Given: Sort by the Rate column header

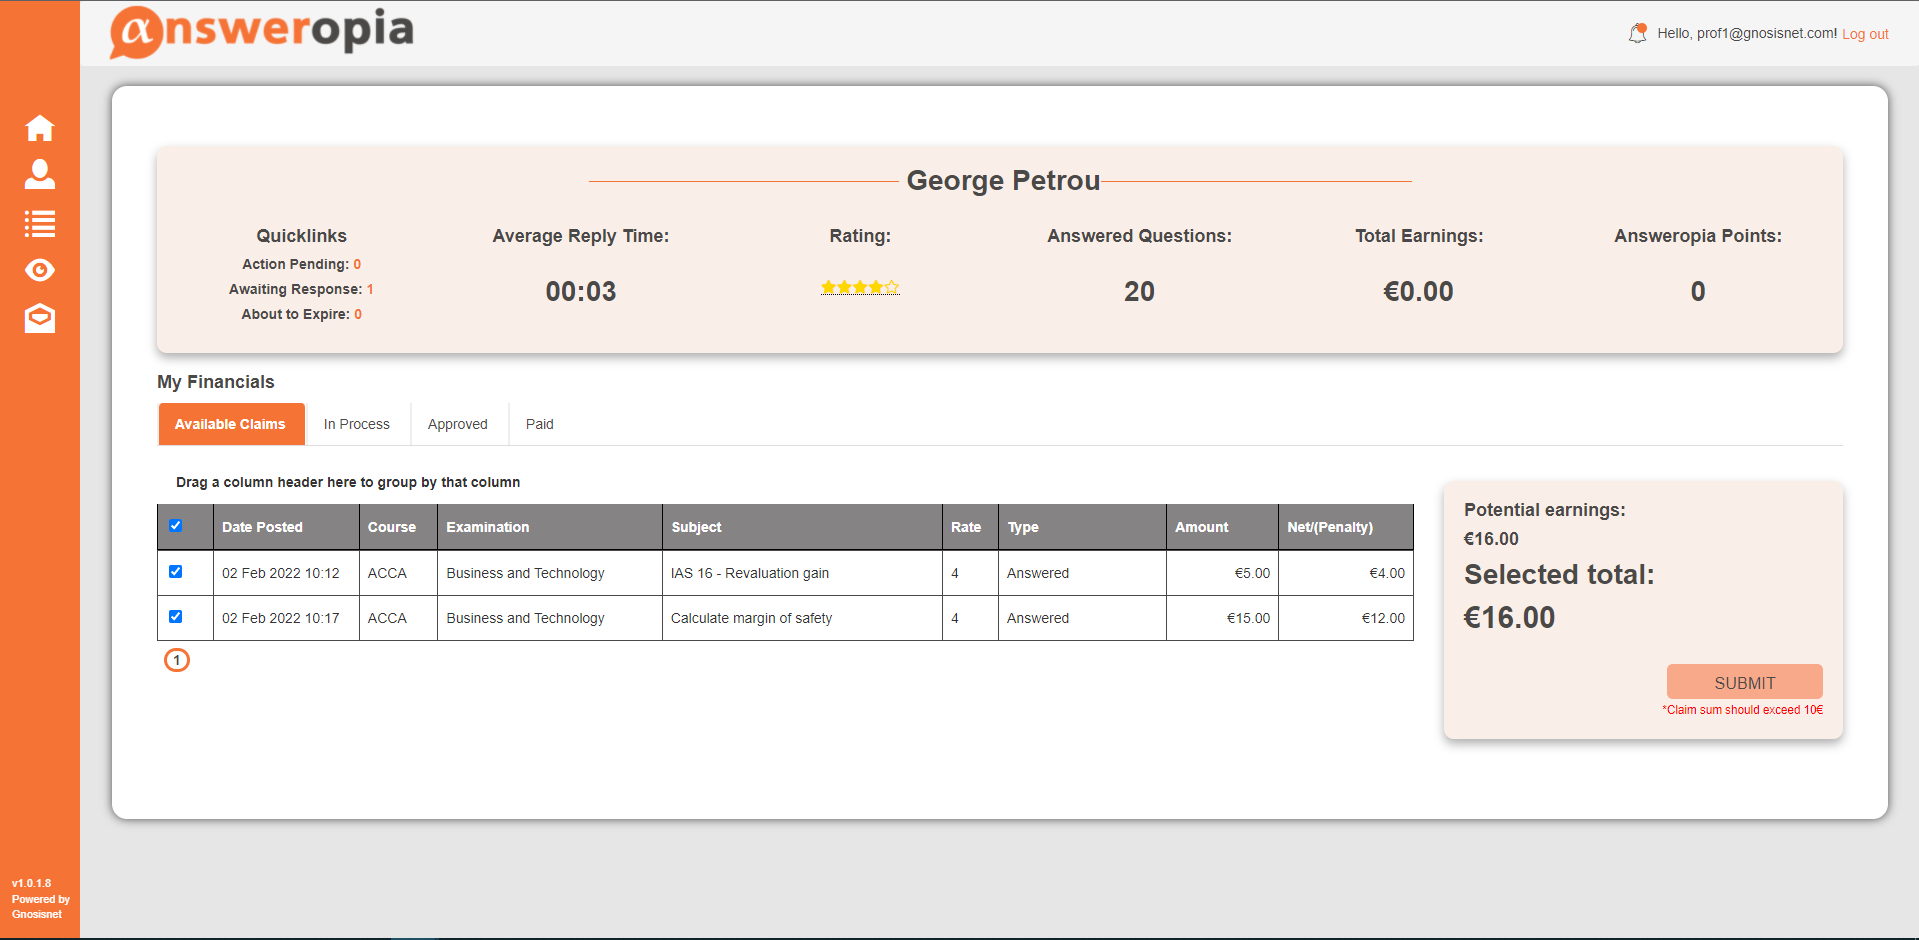Looking at the screenshot, I should click(x=970, y=527).
